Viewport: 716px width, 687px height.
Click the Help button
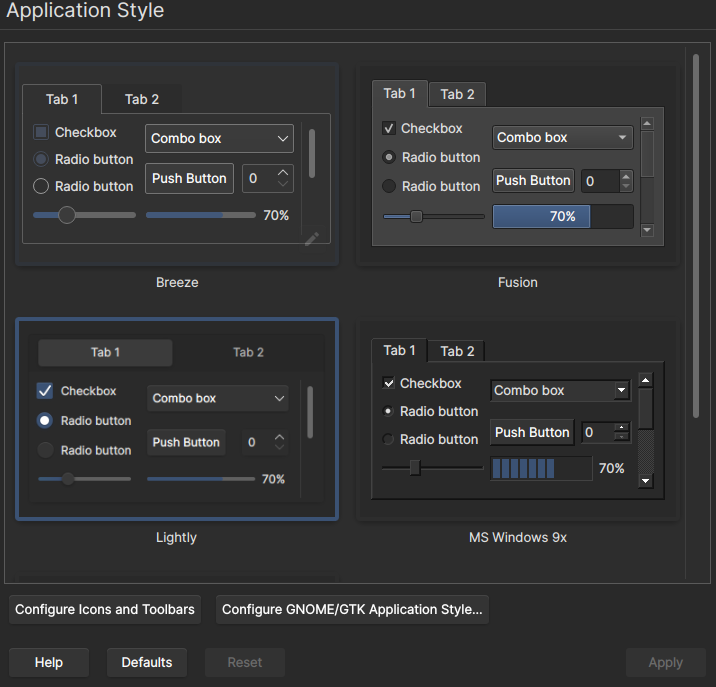click(49, 662)
